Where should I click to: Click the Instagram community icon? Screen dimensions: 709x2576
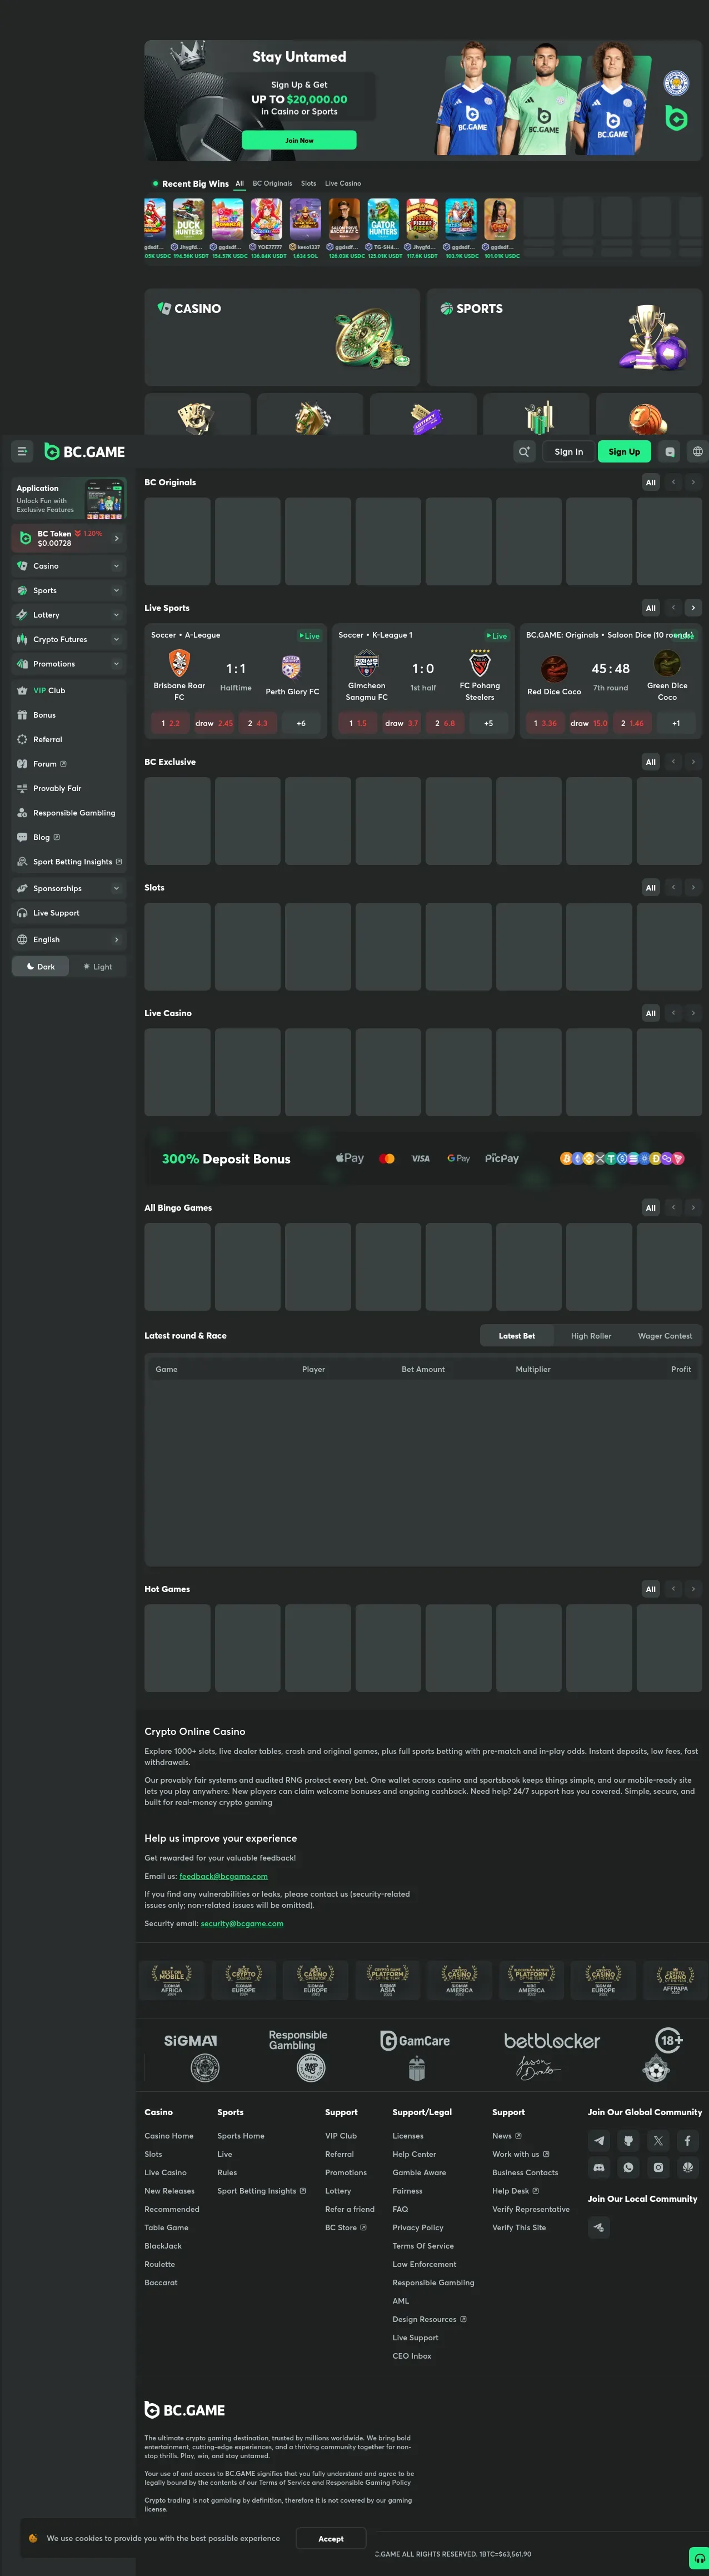coord(658,2167)
